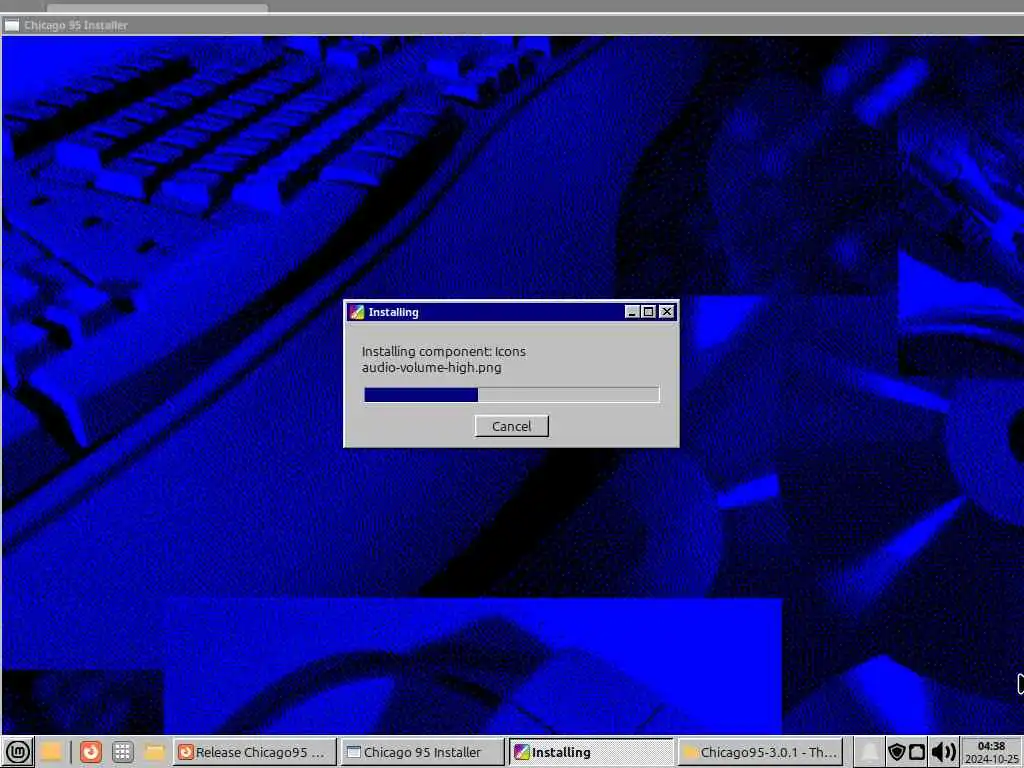Click the 'audio-volume-high.png' file name text
Screen dimensions: 1024x768
click(432, 368)
